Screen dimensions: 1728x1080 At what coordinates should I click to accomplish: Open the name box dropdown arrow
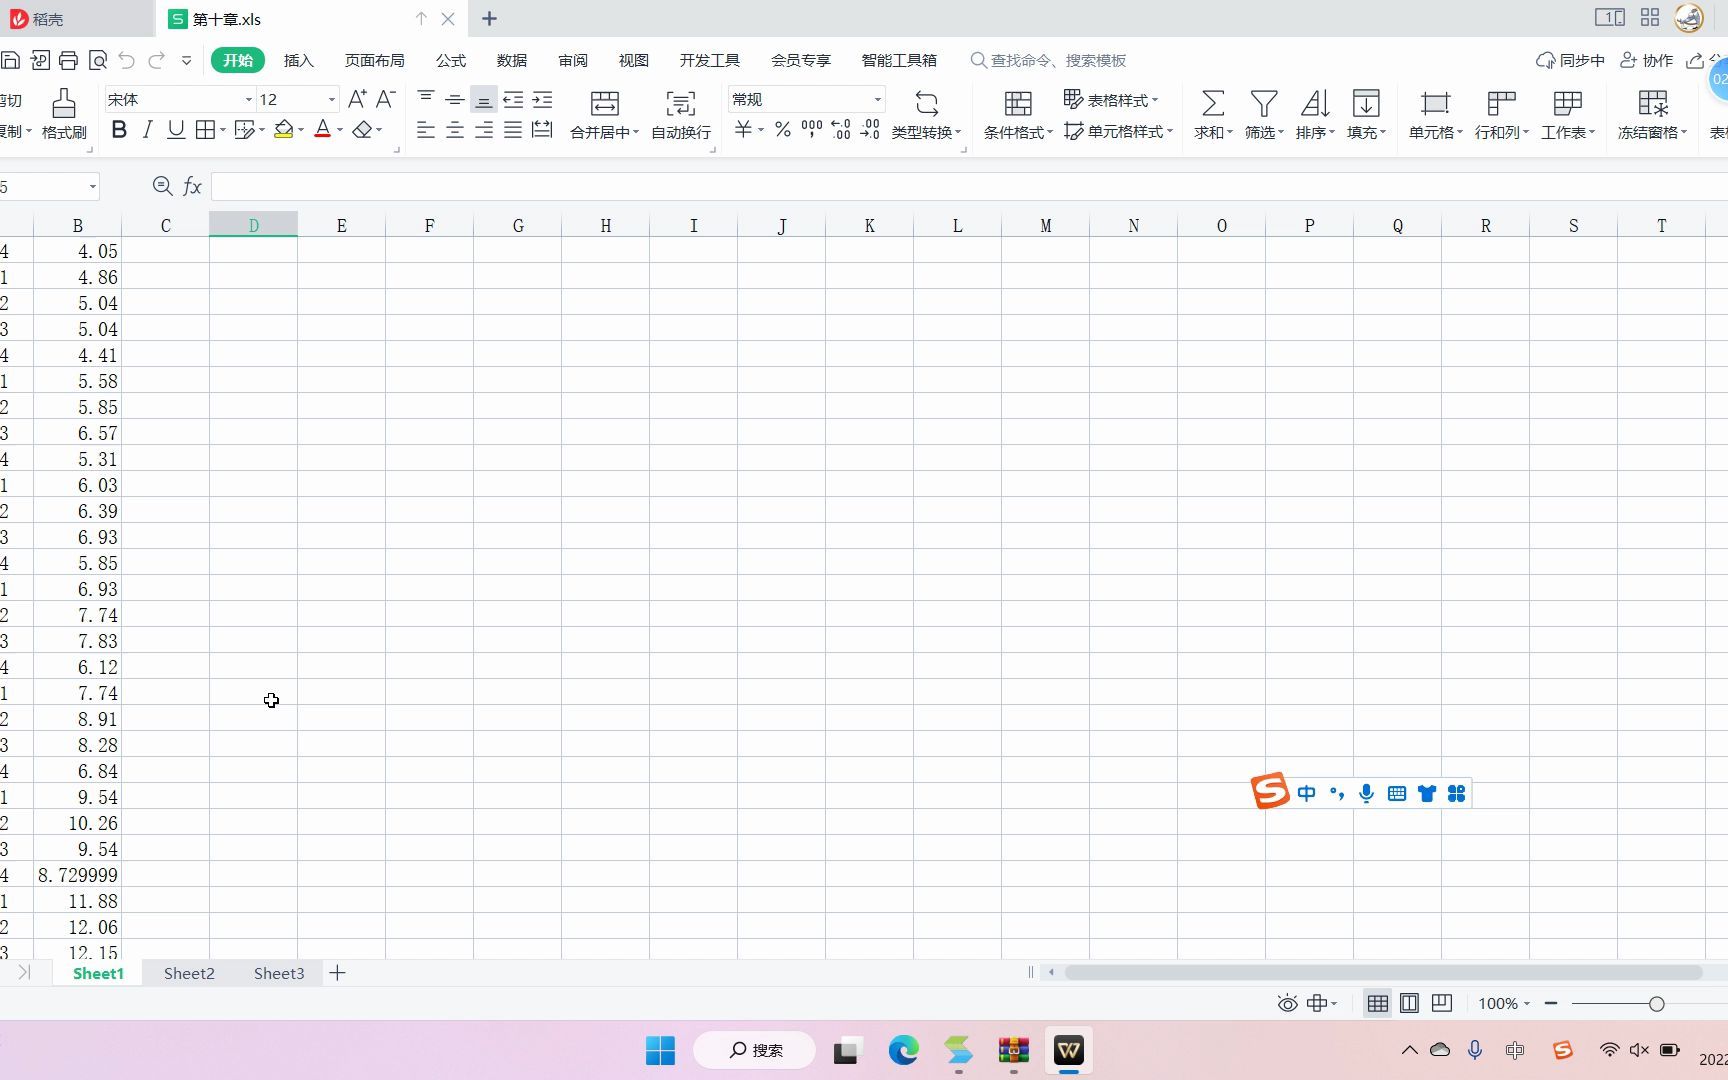(92, 187)
